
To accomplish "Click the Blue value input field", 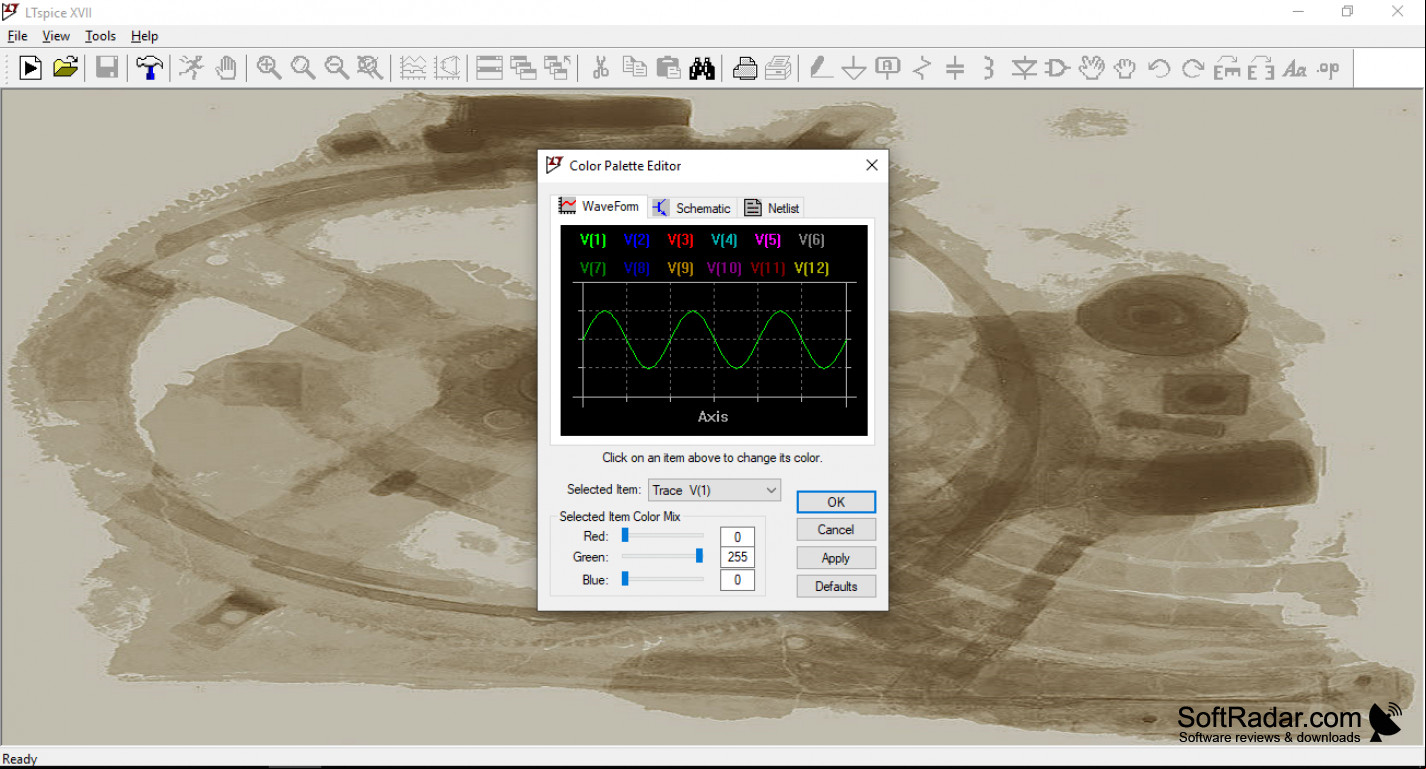I will tap(737, 580).
